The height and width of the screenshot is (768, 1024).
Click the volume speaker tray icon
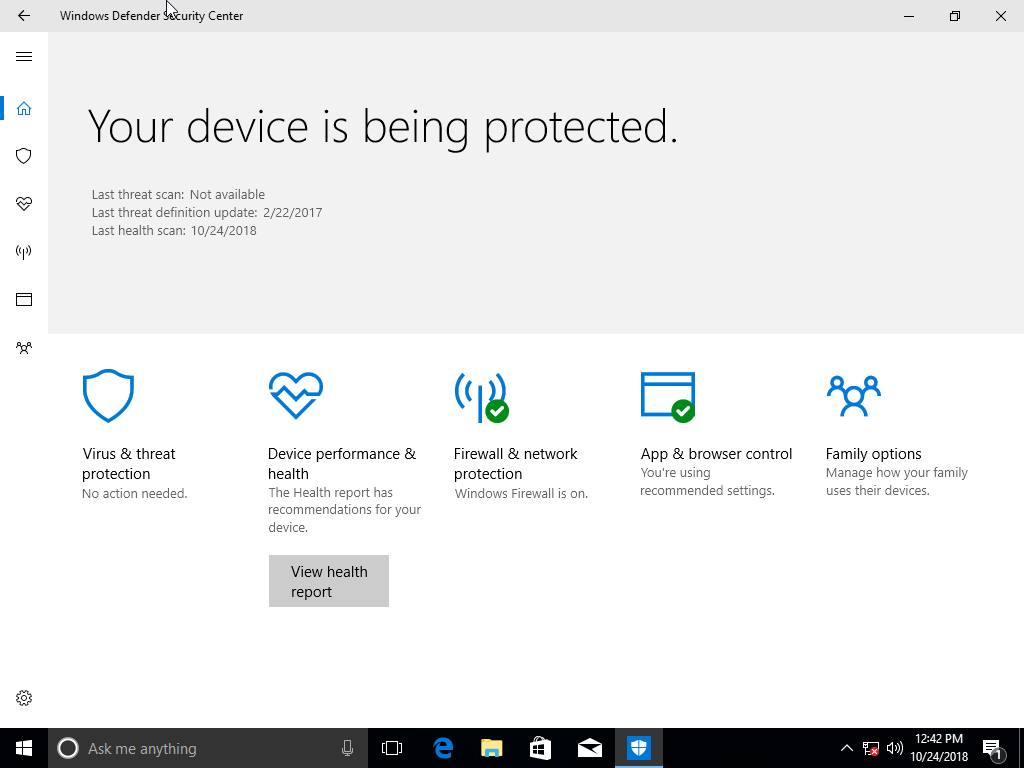pos(895,748)
